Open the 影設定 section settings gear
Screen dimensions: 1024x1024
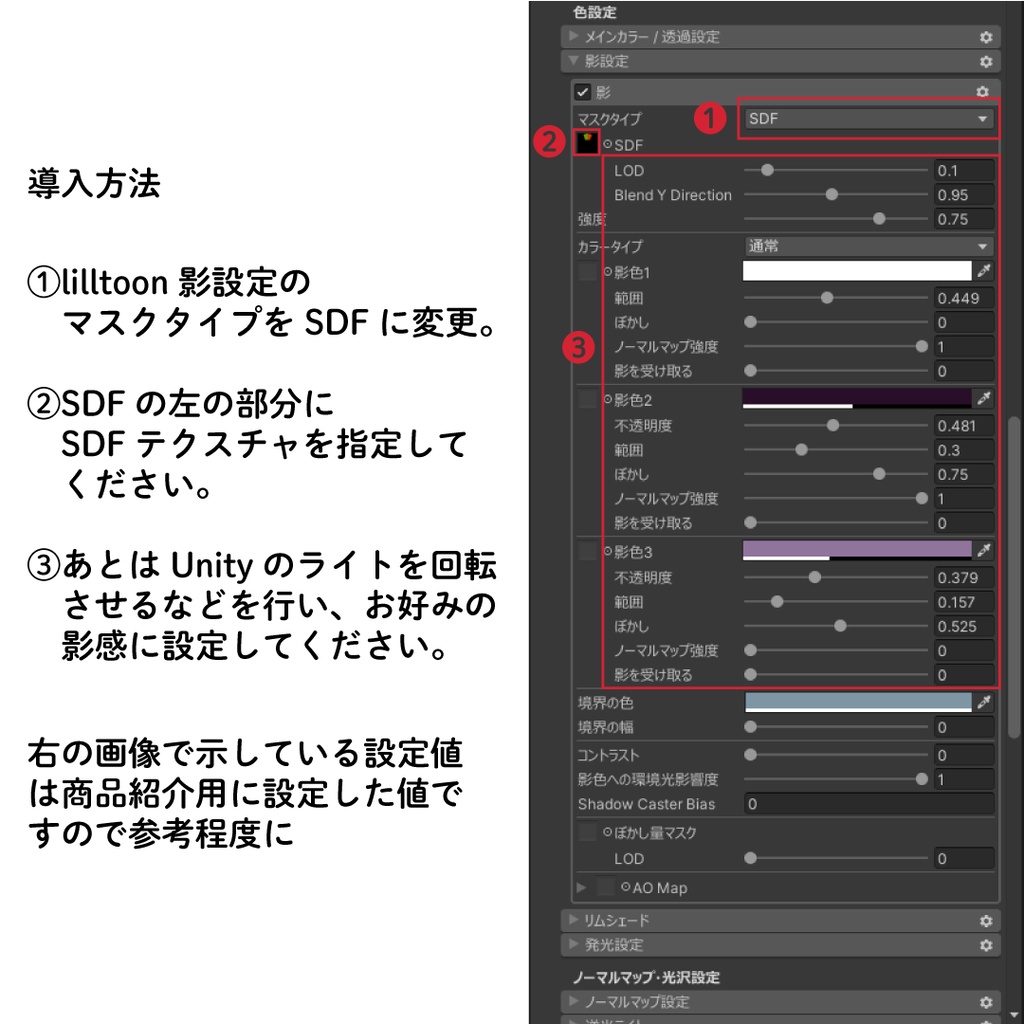tap(986, 61)
